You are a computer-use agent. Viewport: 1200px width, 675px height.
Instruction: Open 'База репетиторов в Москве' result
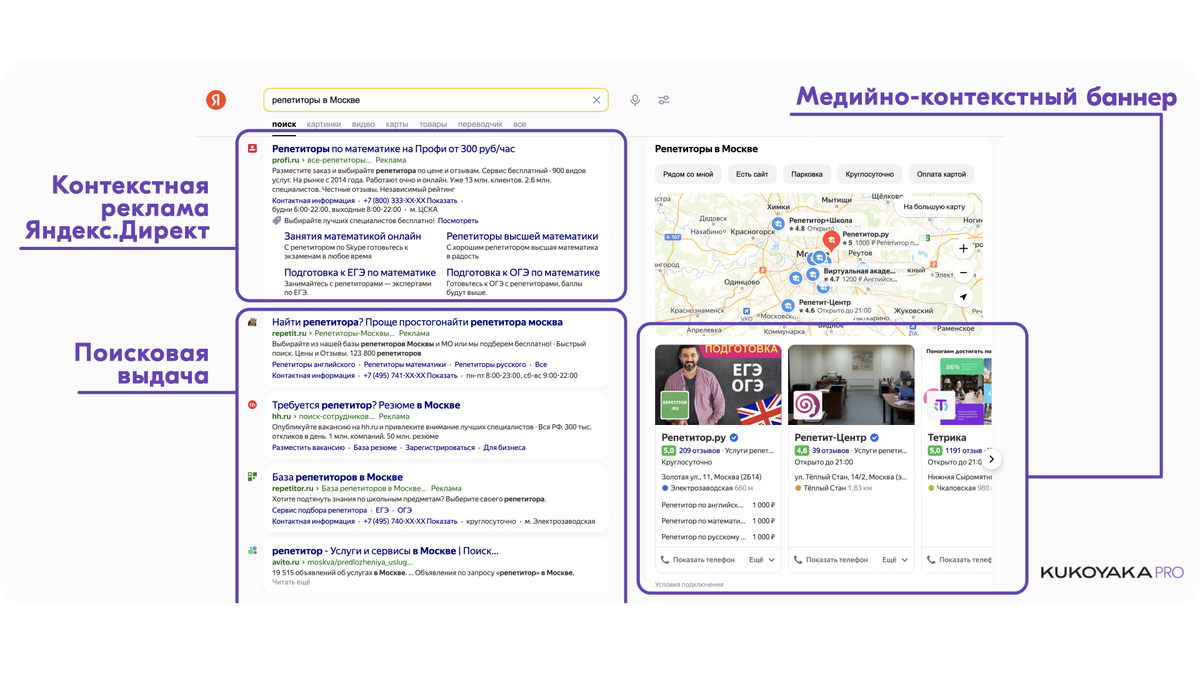337,477
